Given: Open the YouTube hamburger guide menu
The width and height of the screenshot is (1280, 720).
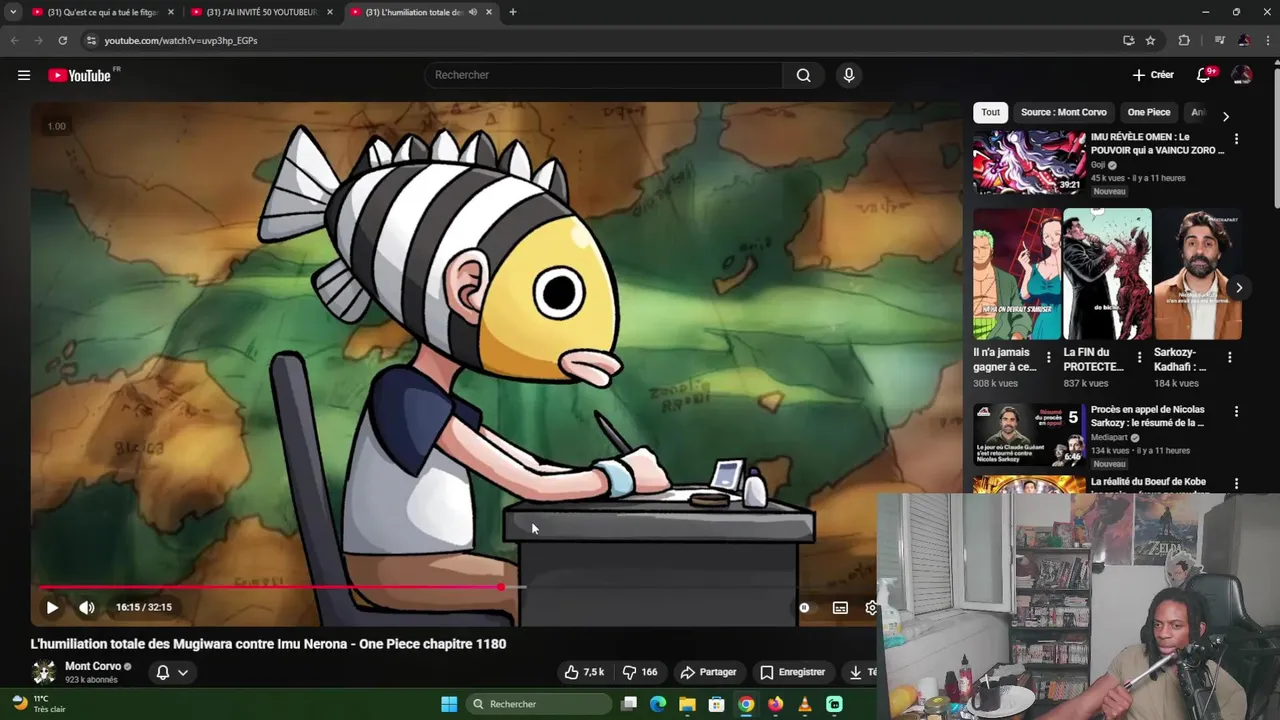Looking at the screenshot, I should pos(24,75).
